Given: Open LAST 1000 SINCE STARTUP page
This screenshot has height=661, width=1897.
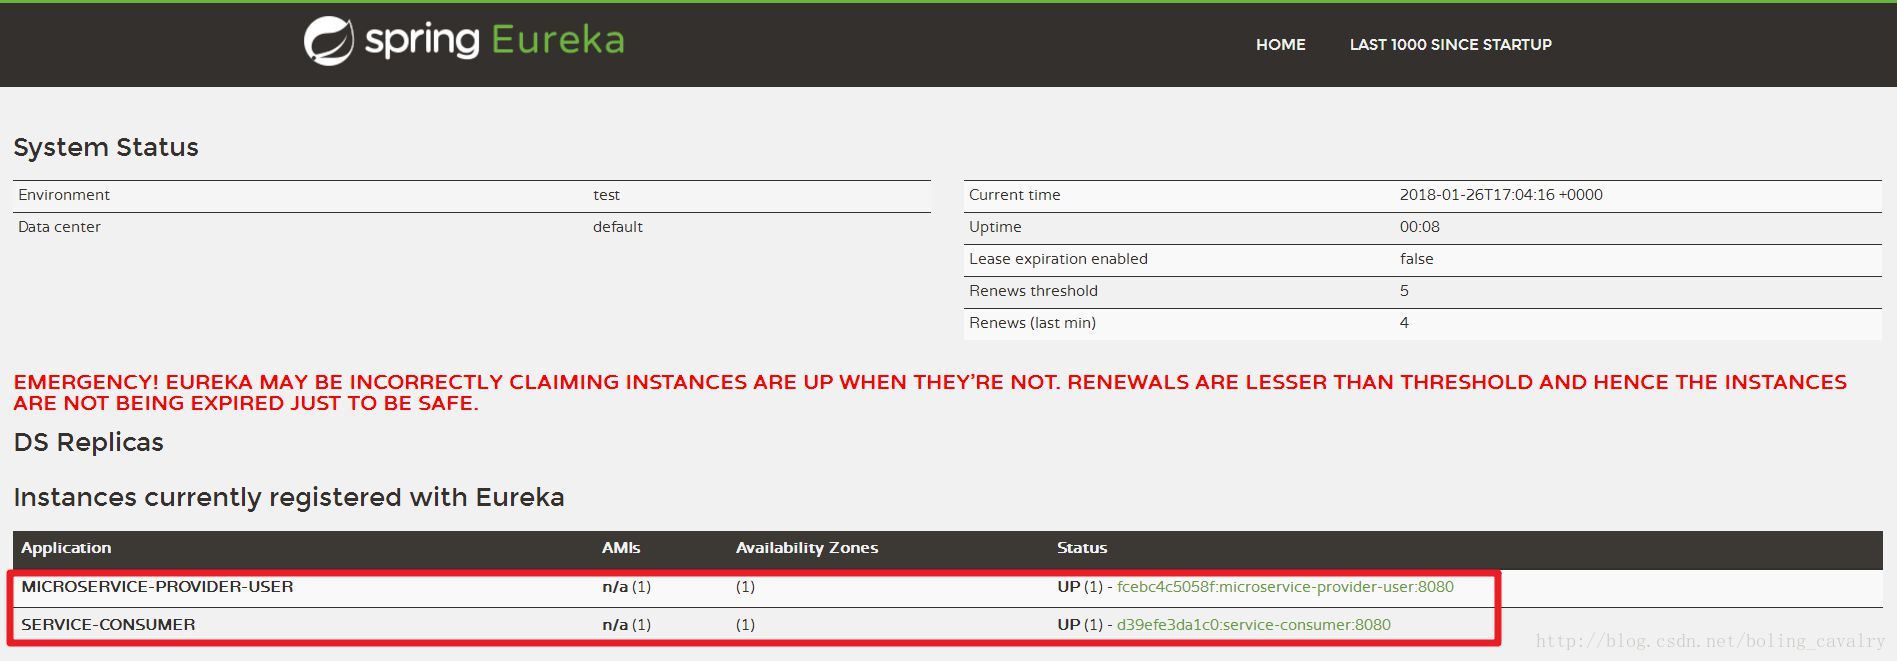Looking at the screenshot, I should point(1450,45).
